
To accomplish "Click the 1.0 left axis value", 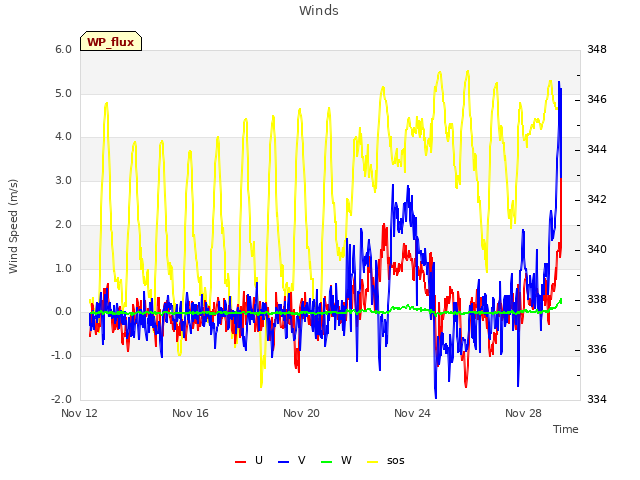I will pos(63,268).
